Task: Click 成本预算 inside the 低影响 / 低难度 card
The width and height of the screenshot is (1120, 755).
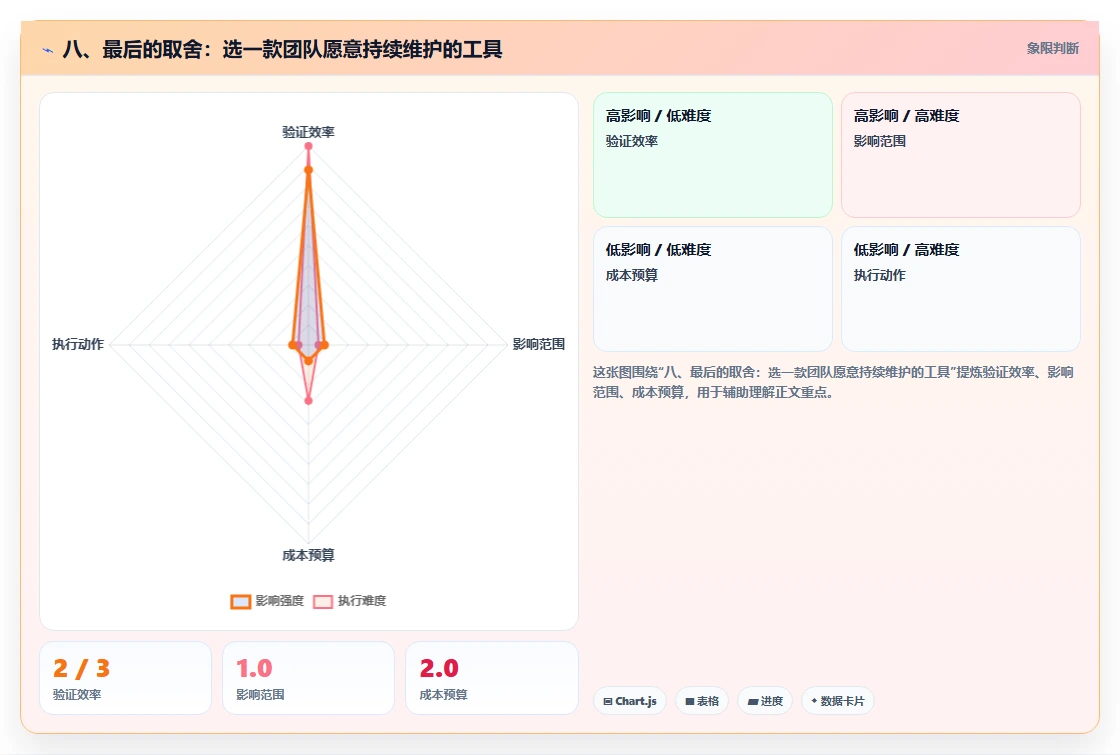Action: (632, 276)
